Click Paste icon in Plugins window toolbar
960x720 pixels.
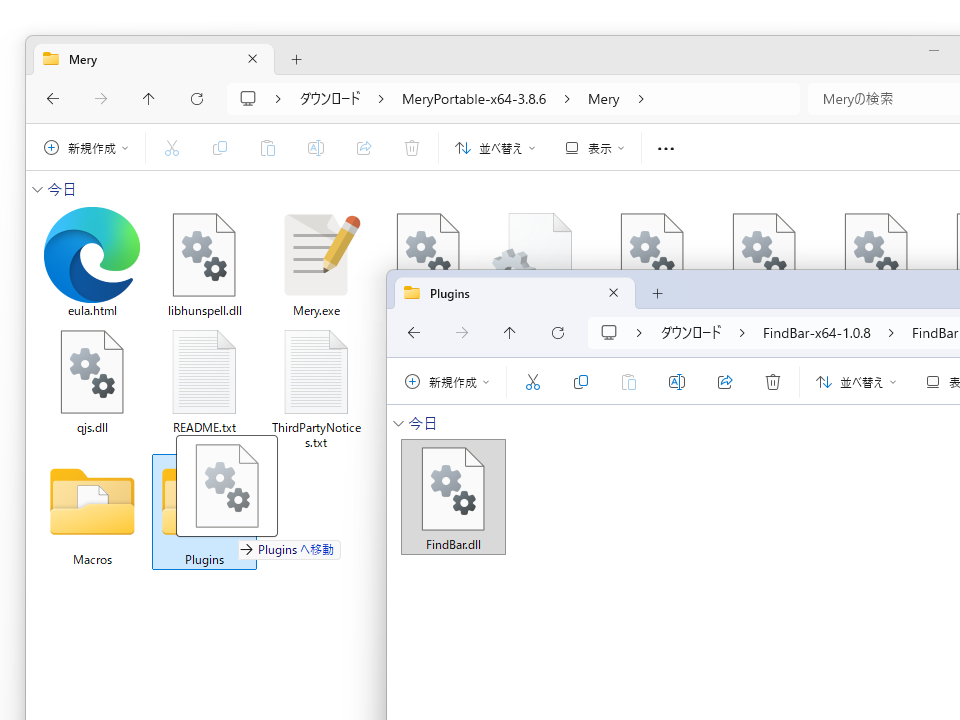coord(629,383)
